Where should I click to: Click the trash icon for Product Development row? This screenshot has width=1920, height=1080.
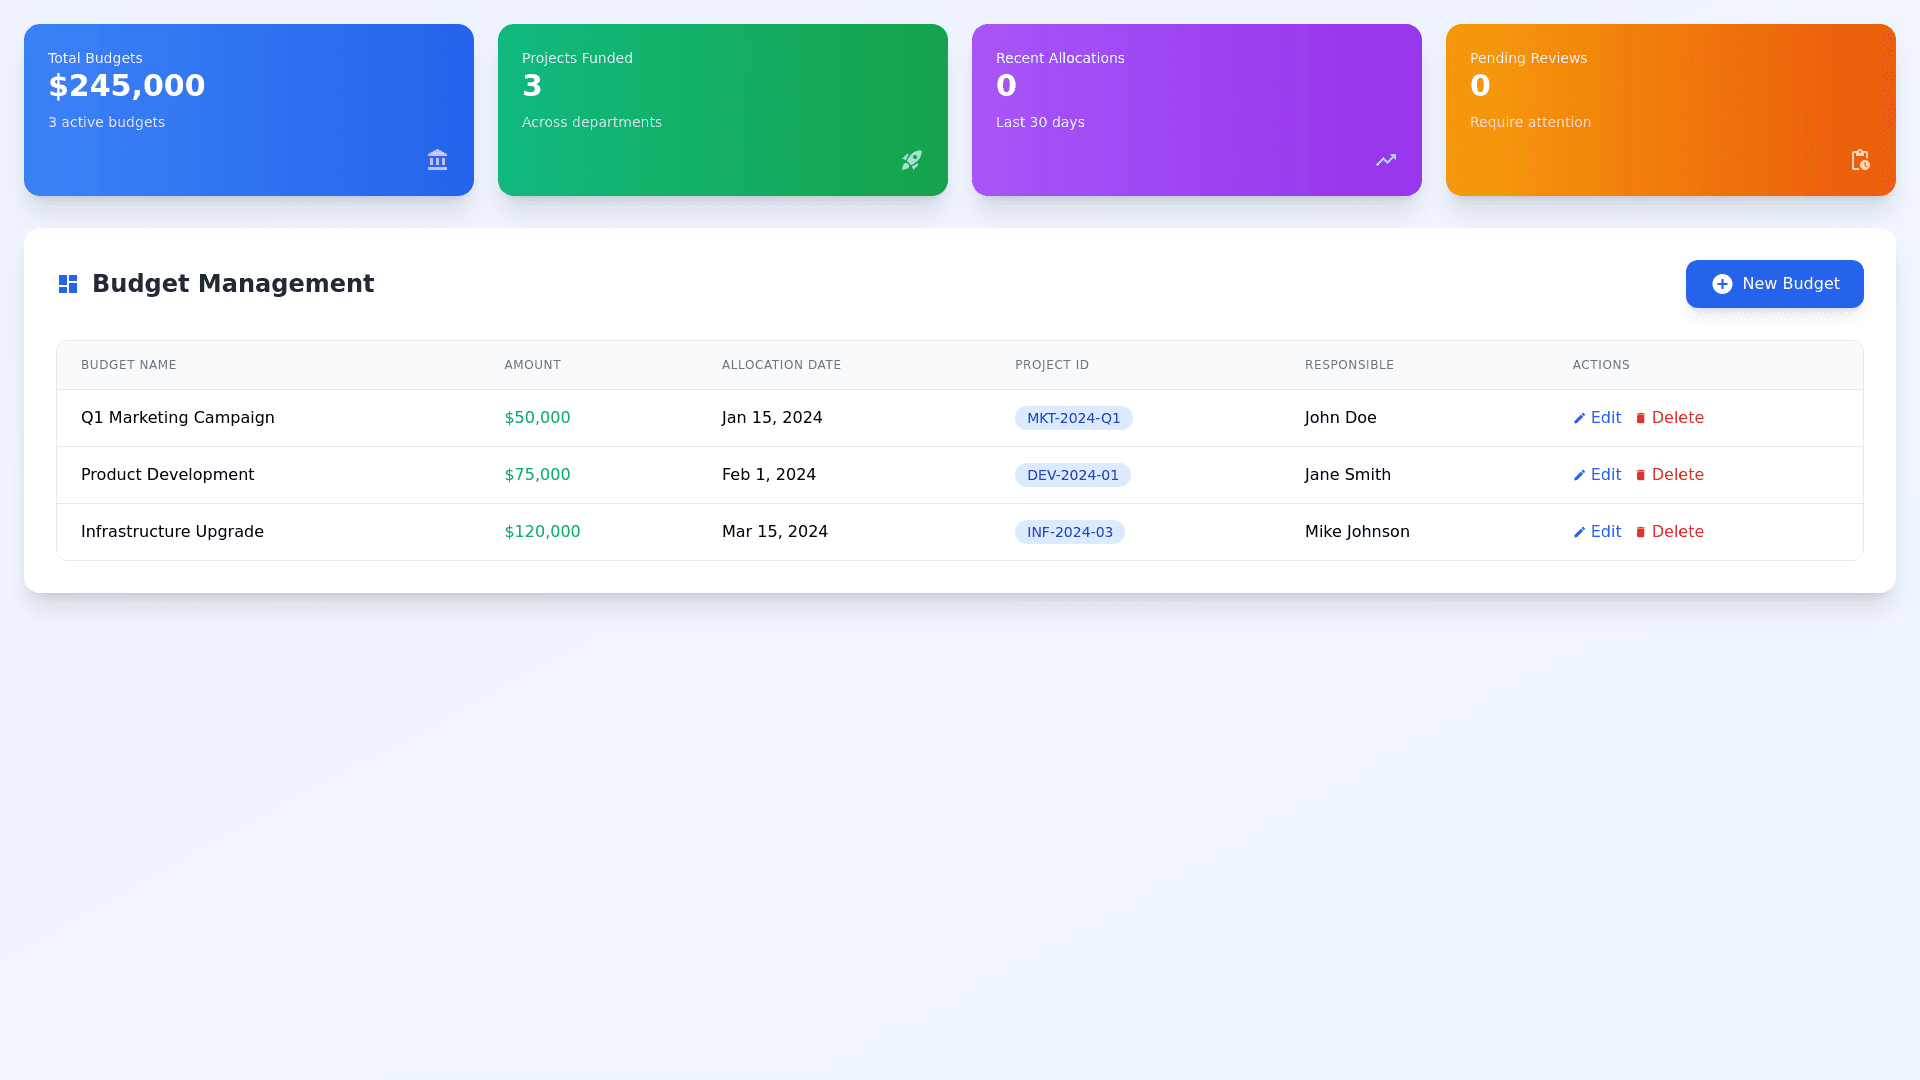click(1640, 475)
